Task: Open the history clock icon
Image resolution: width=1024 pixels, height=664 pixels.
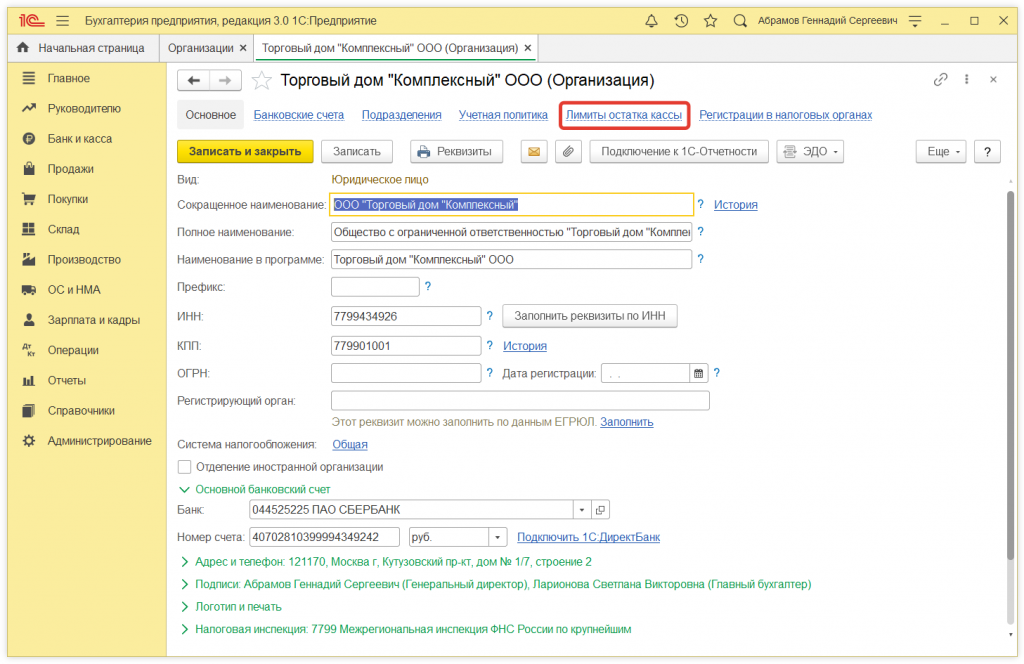Action: [x=681, y=20]
